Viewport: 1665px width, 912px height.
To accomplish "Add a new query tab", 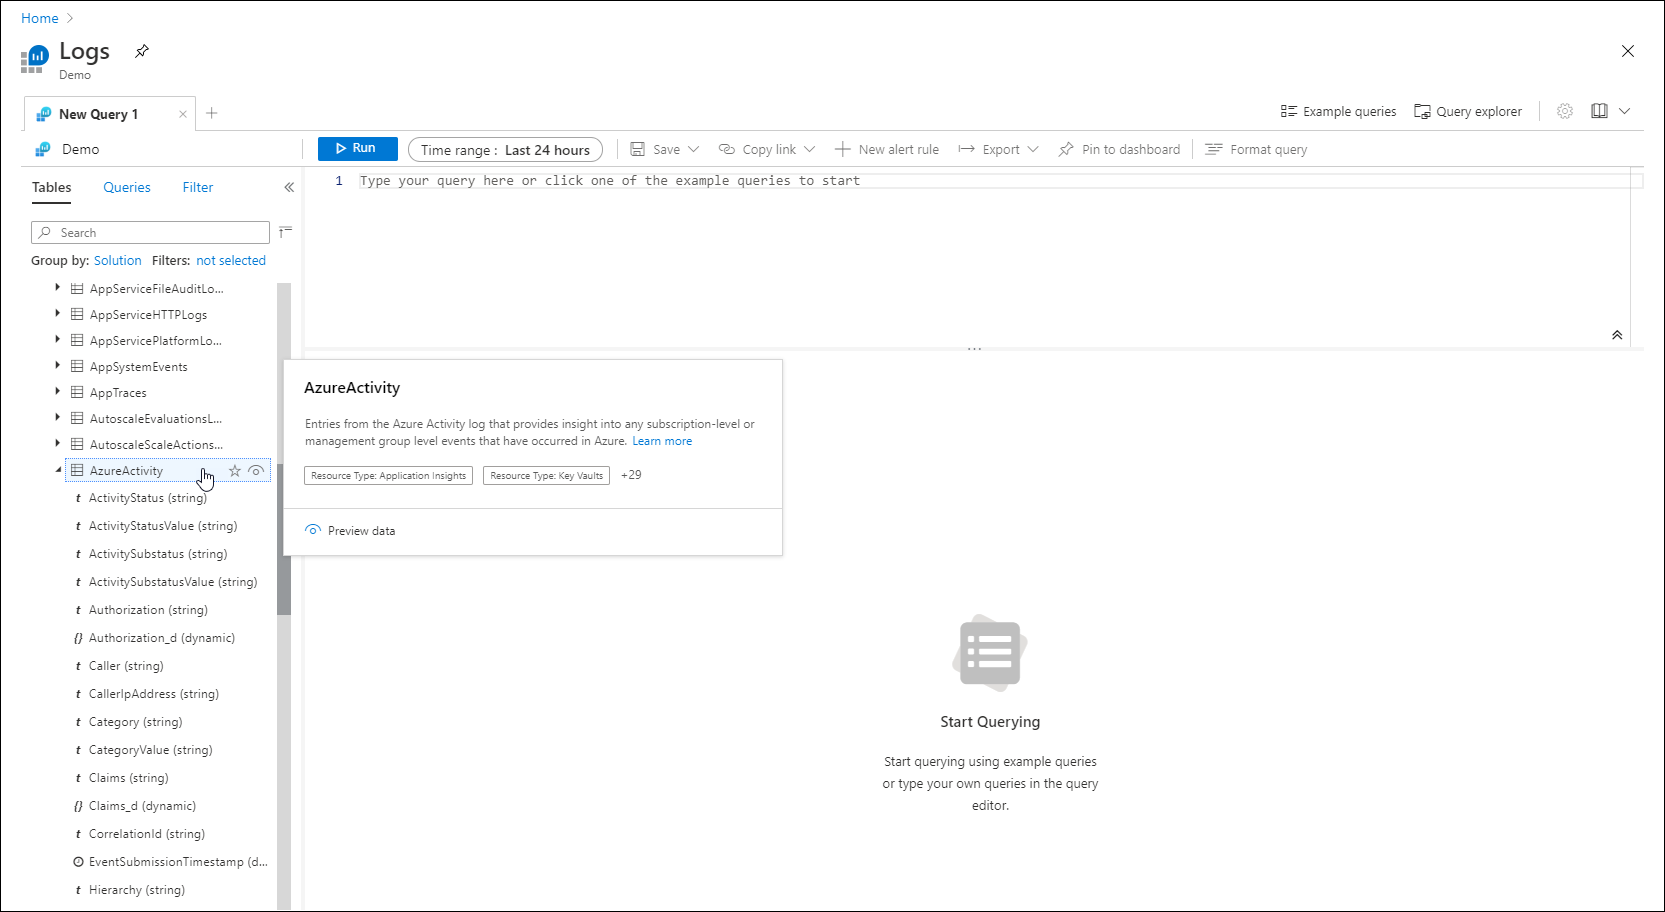I will coord(212,113).
